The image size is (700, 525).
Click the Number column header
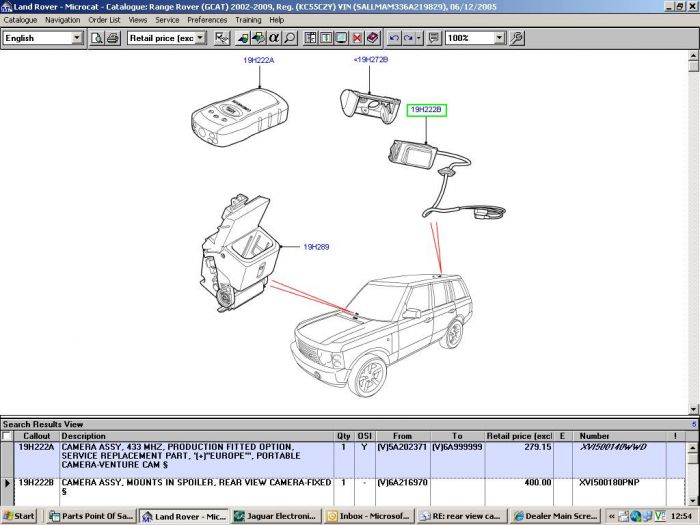[x=619, y=436]
